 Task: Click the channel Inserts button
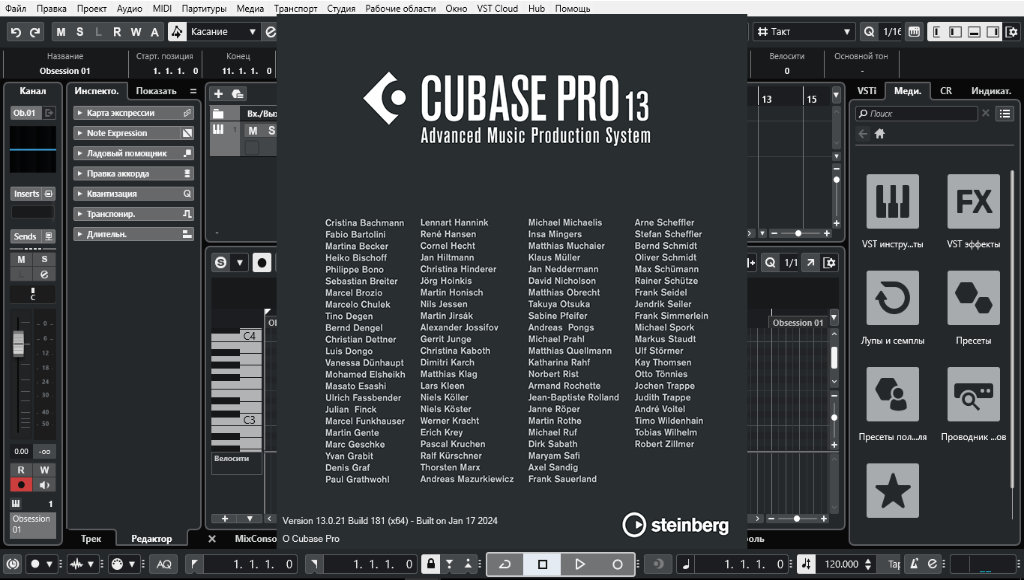point(33,194)
